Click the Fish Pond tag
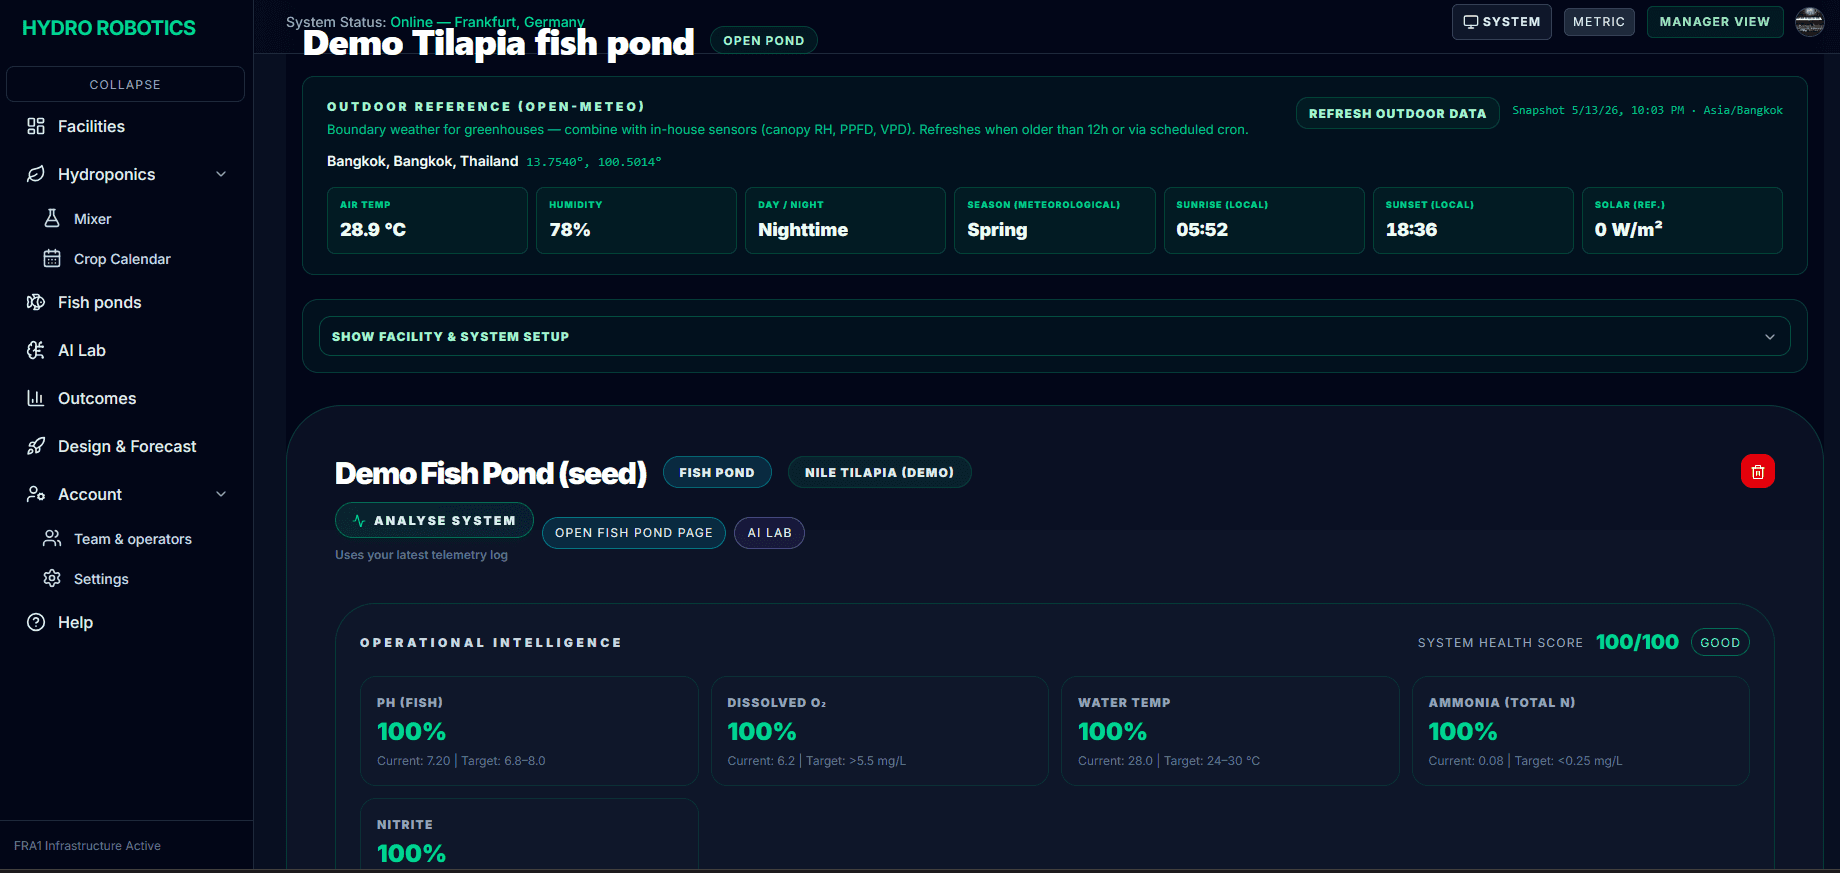Viewport: 1840px width, 873px height. pos(717,472)
